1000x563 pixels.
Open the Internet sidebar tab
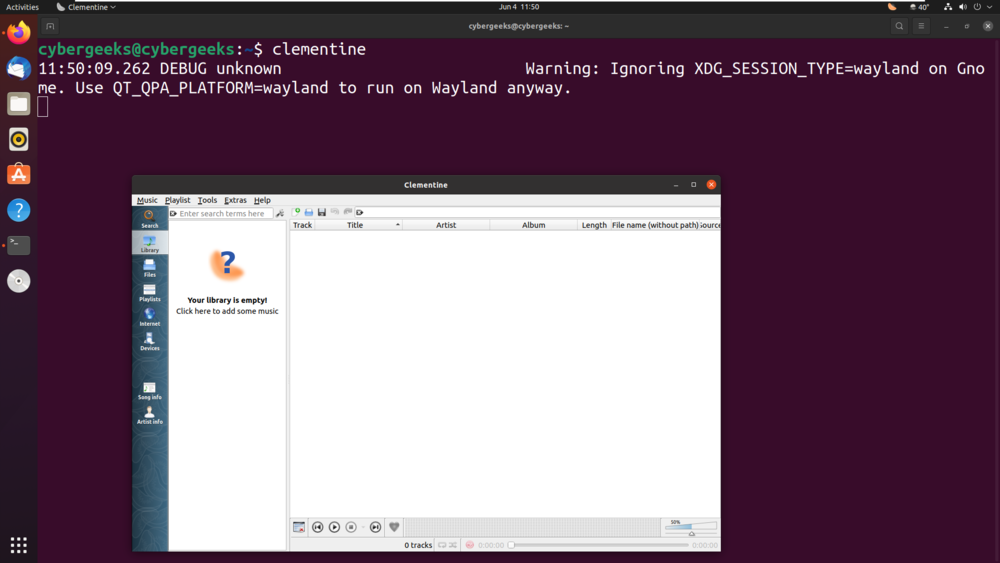(x=150, y=317)
